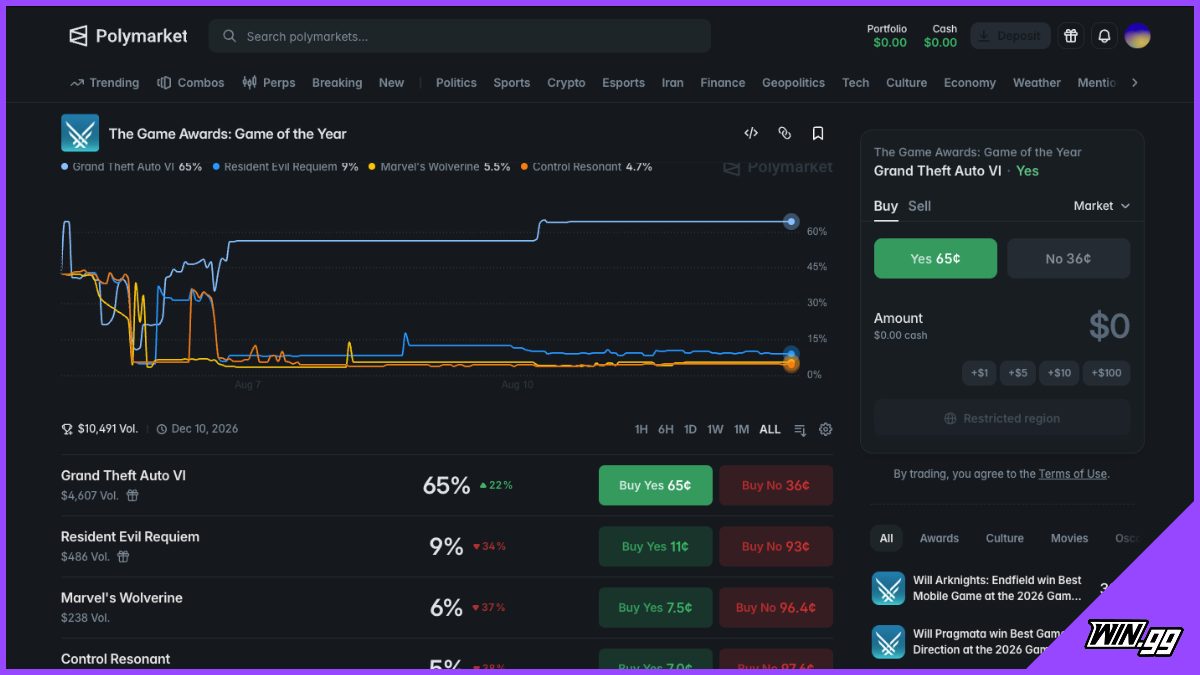Image resolution: width=1200 pixels, height=675 pixels.
Task: Switch to the Buy tab
Action: [886, 206]
